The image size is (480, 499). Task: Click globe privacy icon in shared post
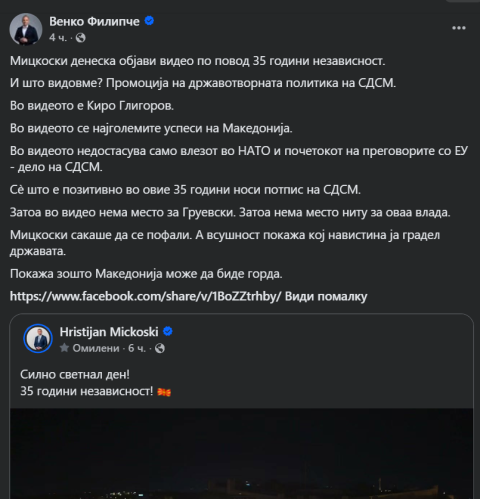pos(160,348)
